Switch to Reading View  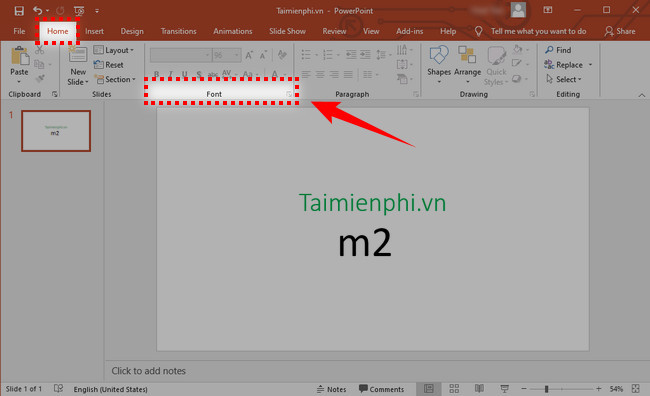click(x=479, y=389)
